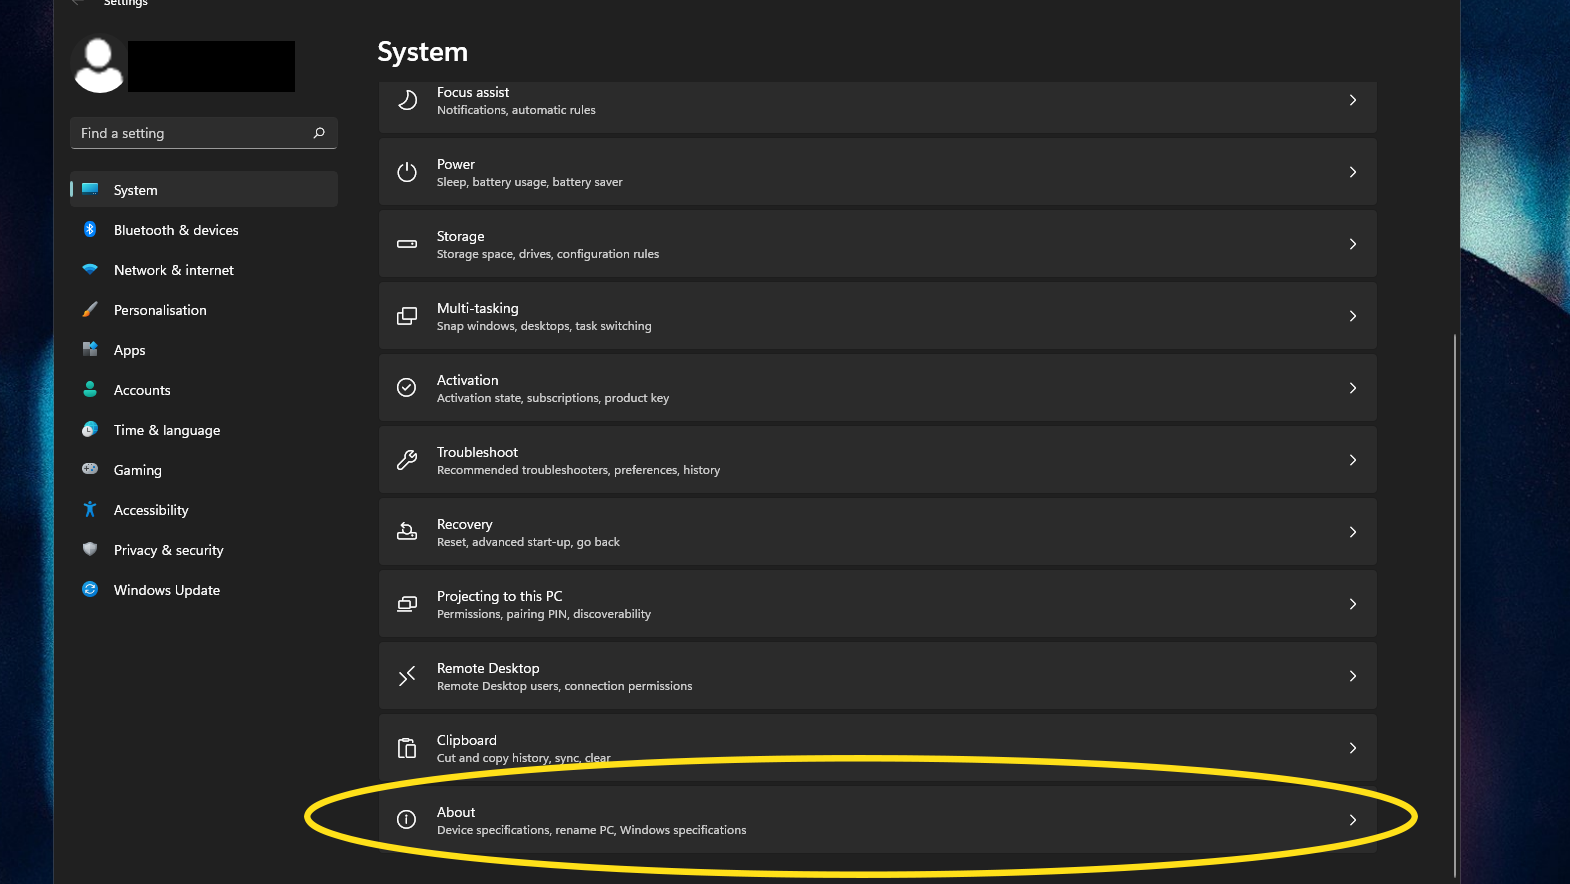
Task: Click the Troubleshoot wrench icon
Action: 407,460
